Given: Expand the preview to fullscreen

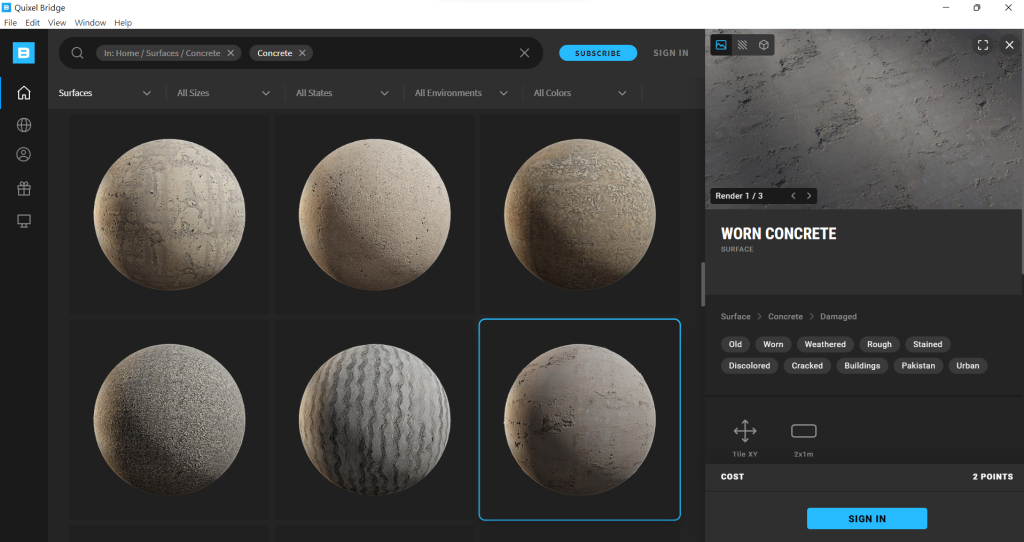Looking at the screenshot, I should 983,45.
